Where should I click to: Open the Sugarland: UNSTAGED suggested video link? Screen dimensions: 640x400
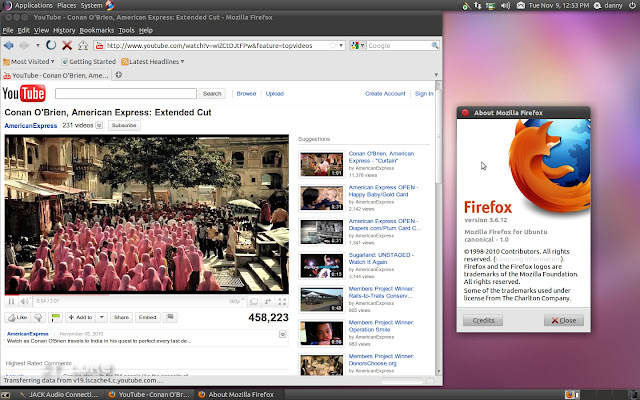tap(381, 258)
